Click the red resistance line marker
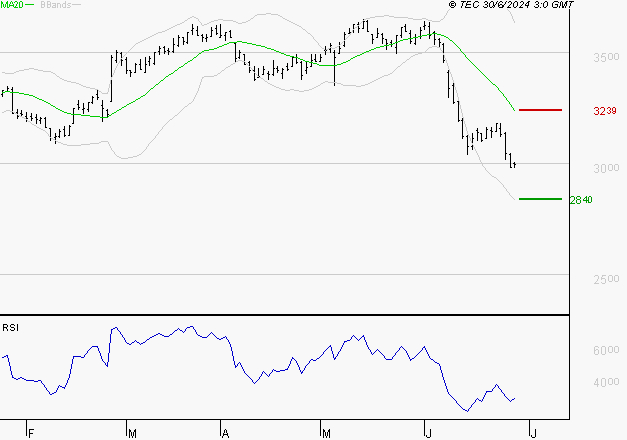Viewport: 627px width, 440px height. point(540,110)
